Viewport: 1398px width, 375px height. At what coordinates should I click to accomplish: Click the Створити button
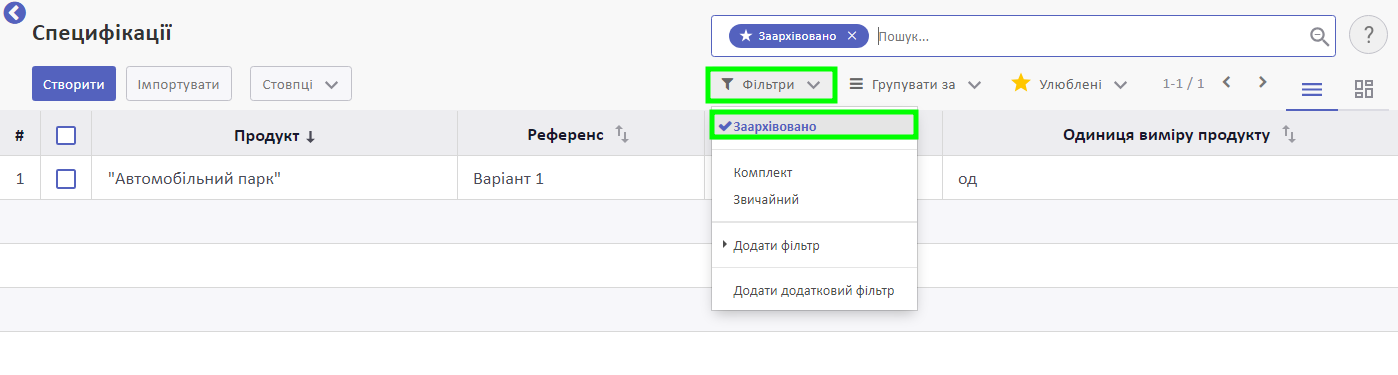coord(74,84)
